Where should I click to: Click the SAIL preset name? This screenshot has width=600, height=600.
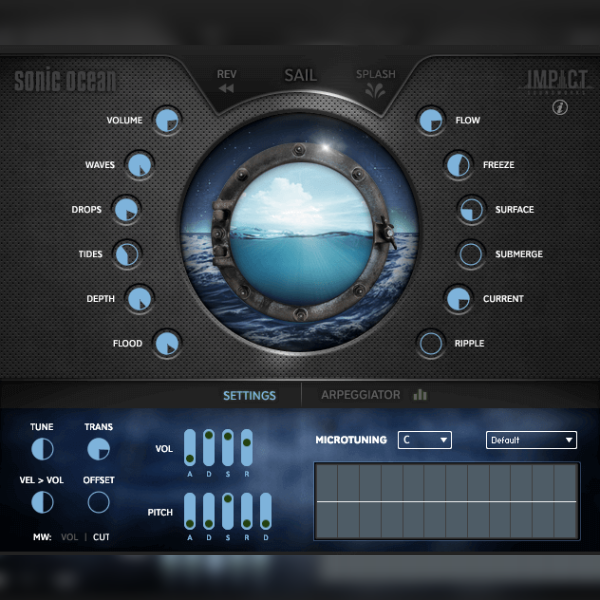pos(300,75)
